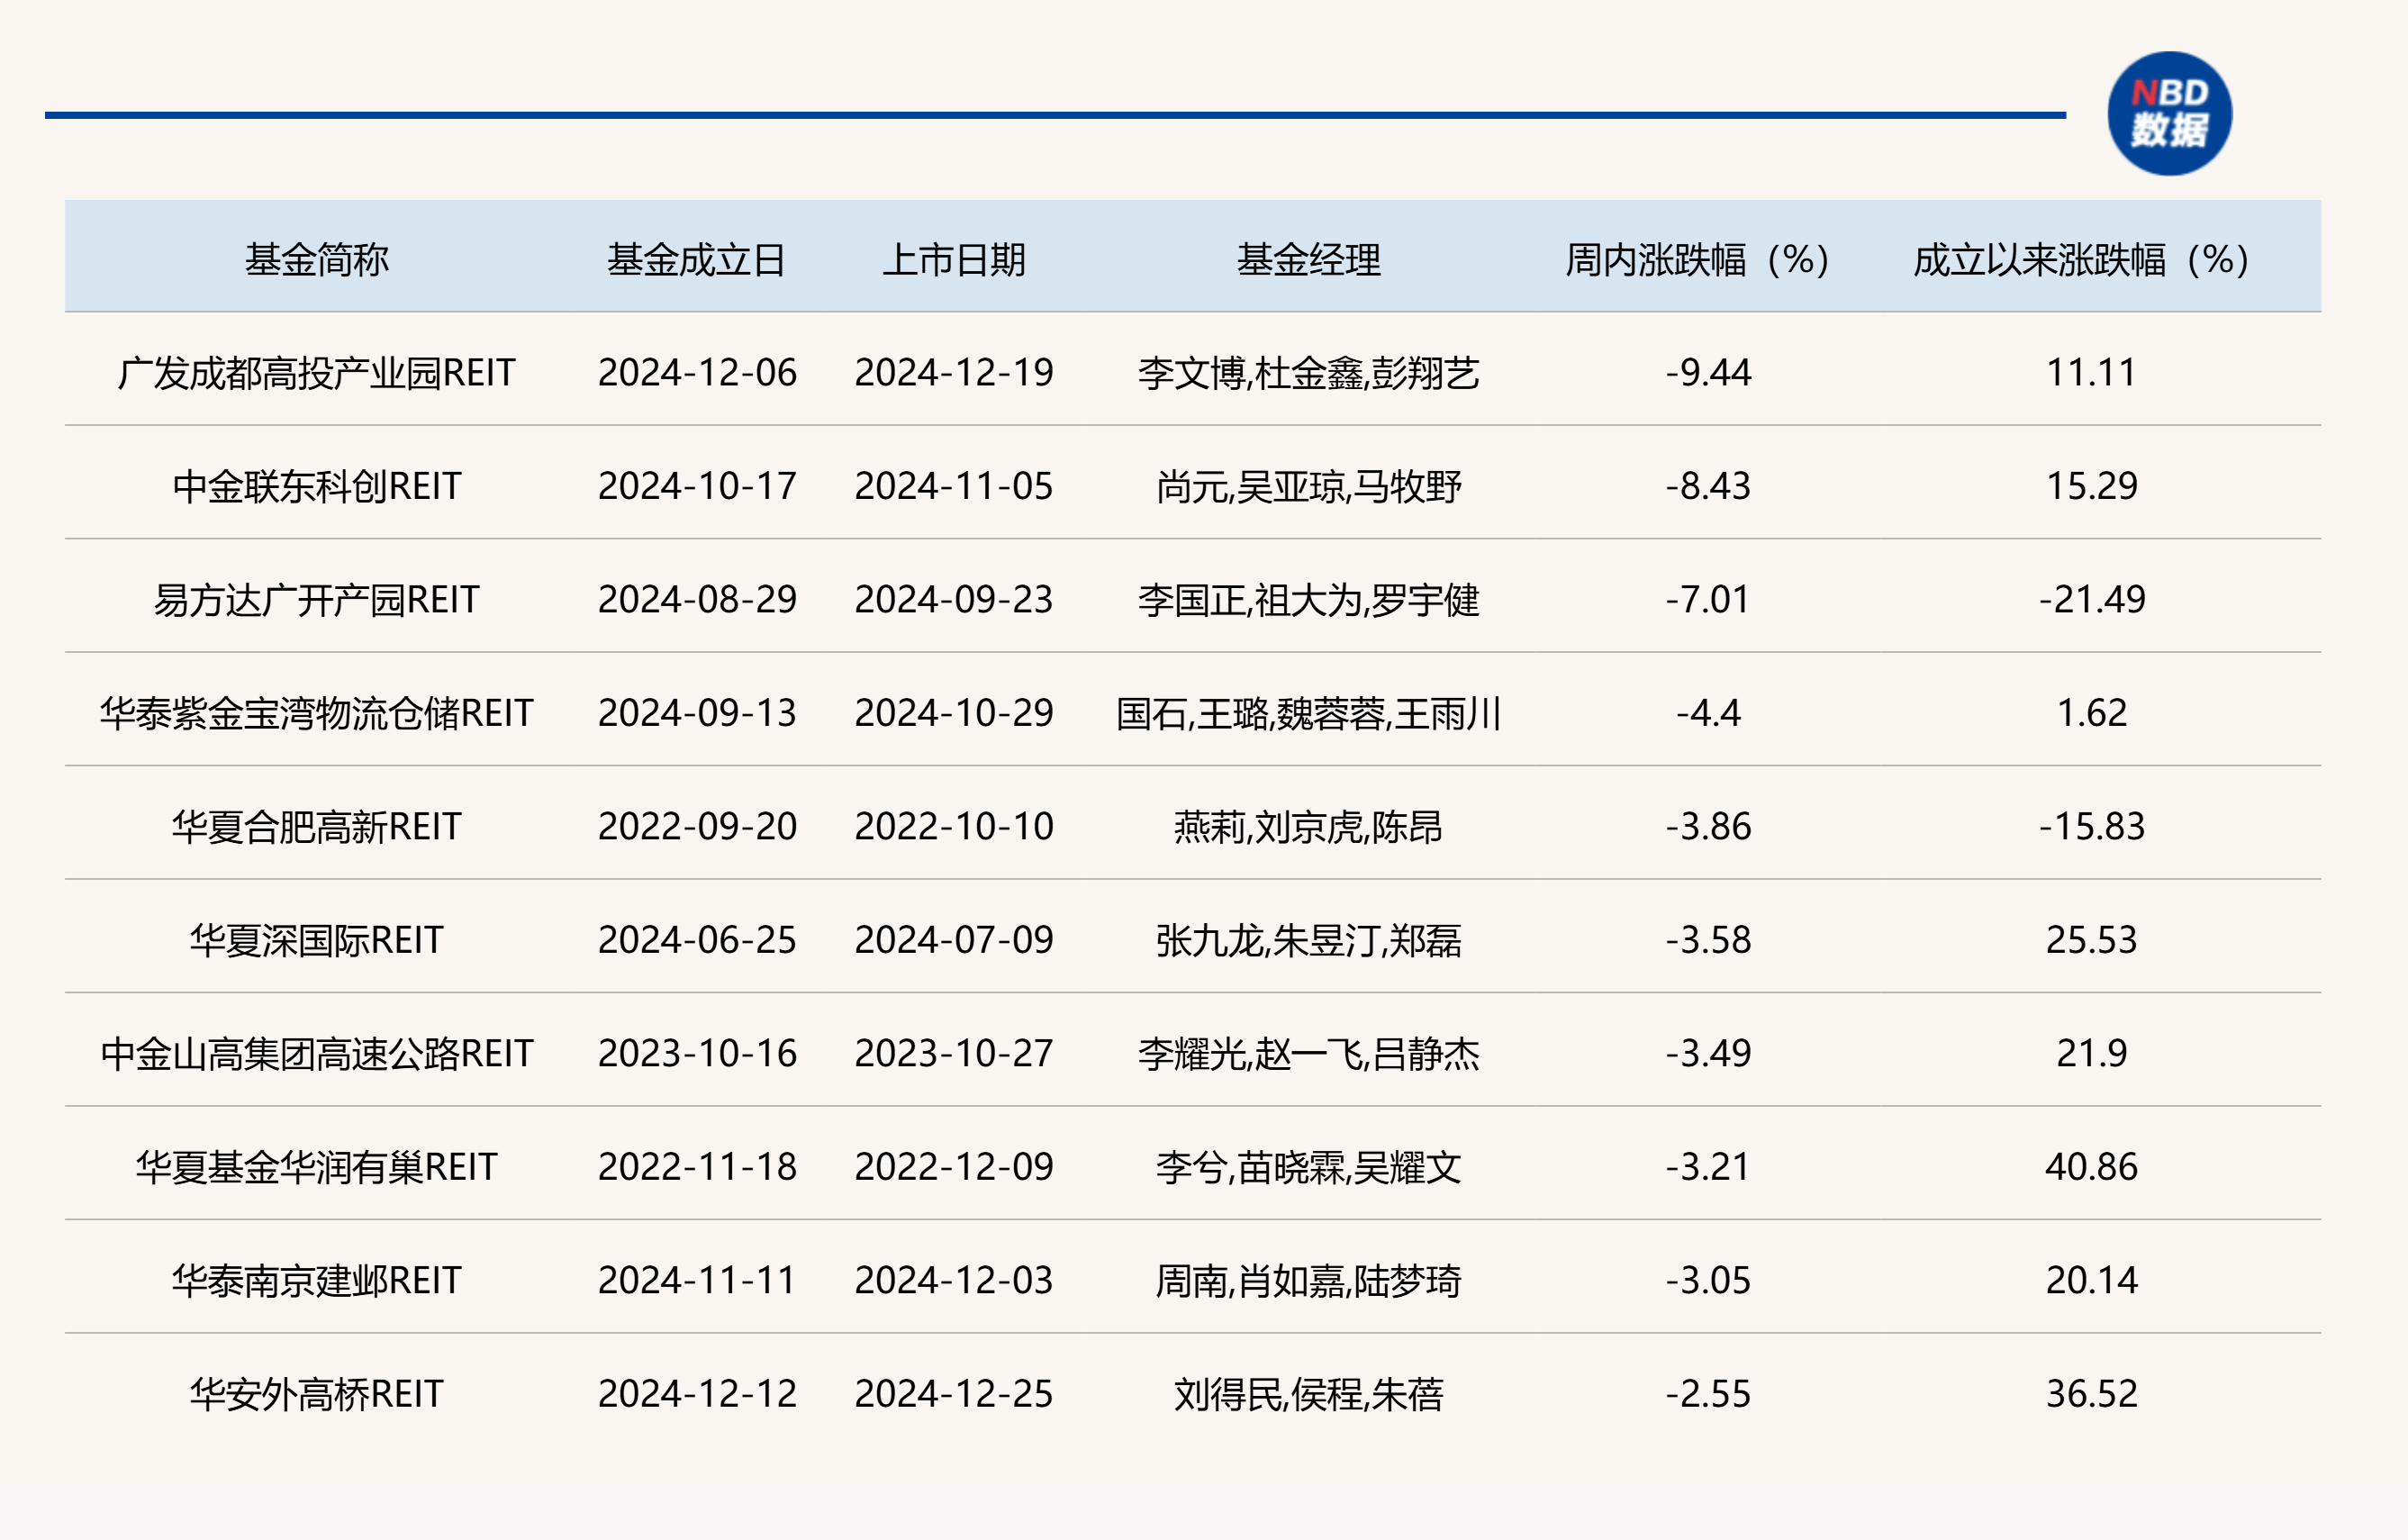Click the 华泰南京建邺REIT fund name
The image size is (2408, 1540).
[316, 1281]
